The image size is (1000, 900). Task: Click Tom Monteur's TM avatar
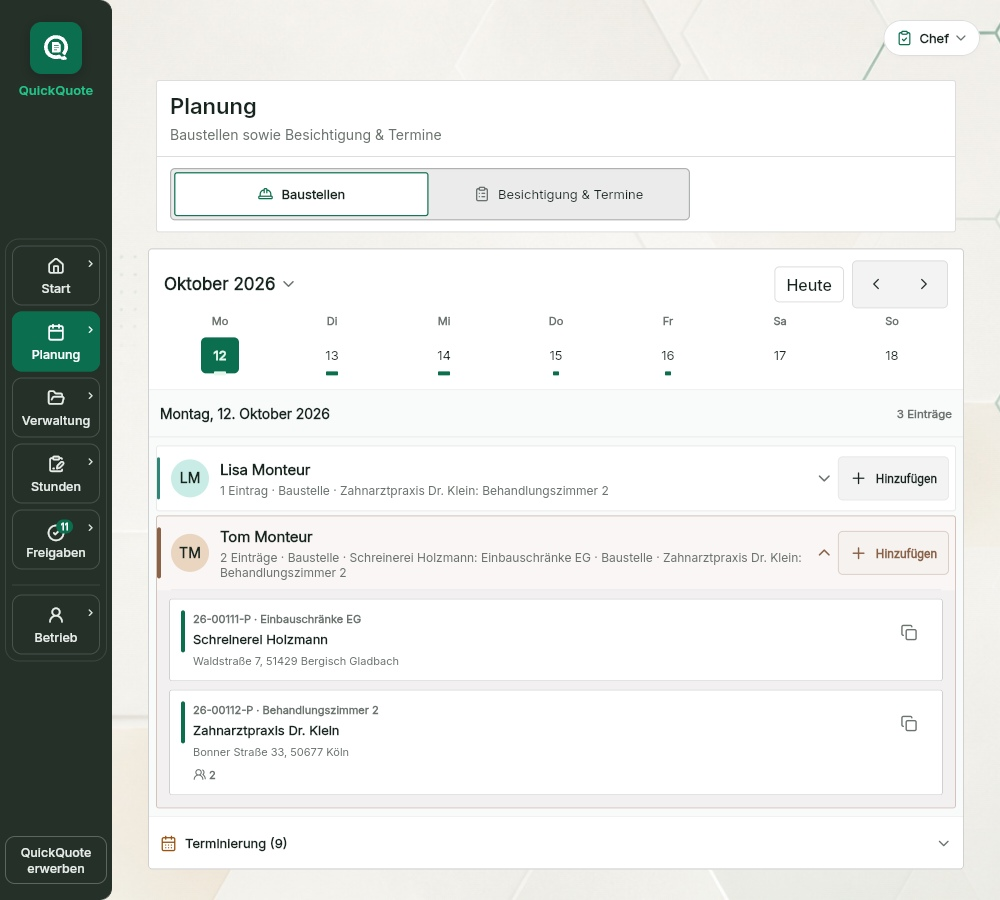pyautogui.click(x=190, y=553)
